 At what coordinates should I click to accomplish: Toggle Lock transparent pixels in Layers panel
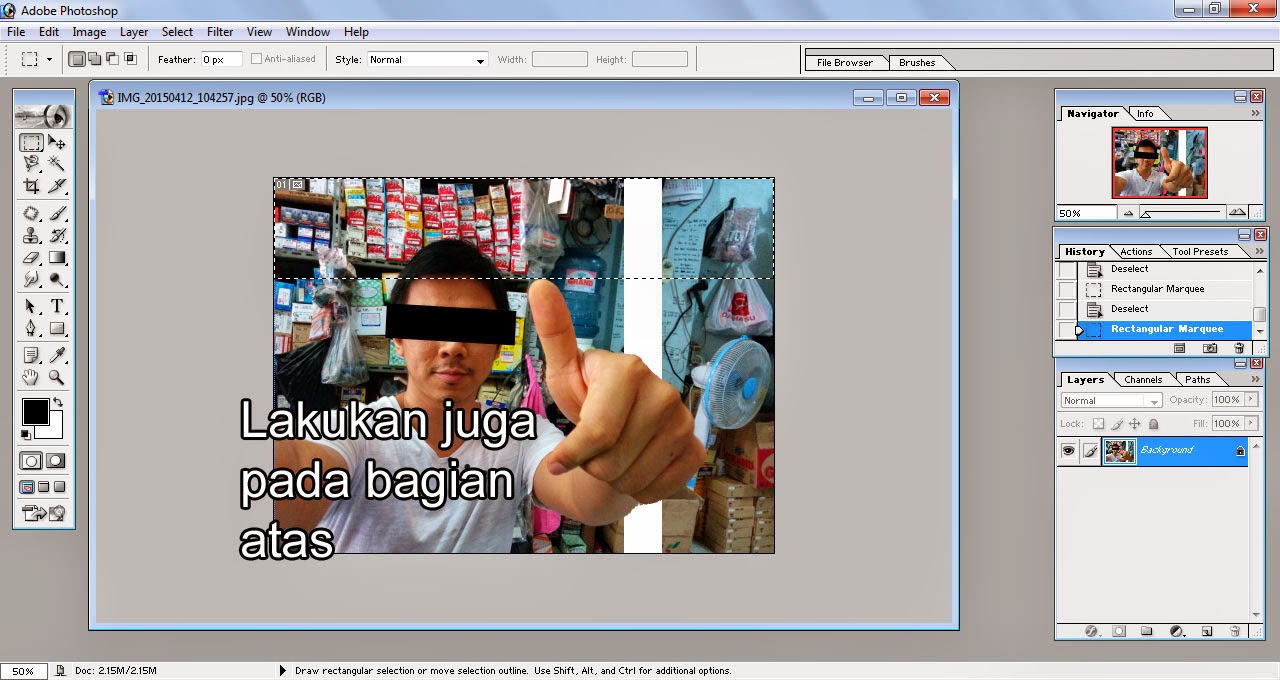1098,424
